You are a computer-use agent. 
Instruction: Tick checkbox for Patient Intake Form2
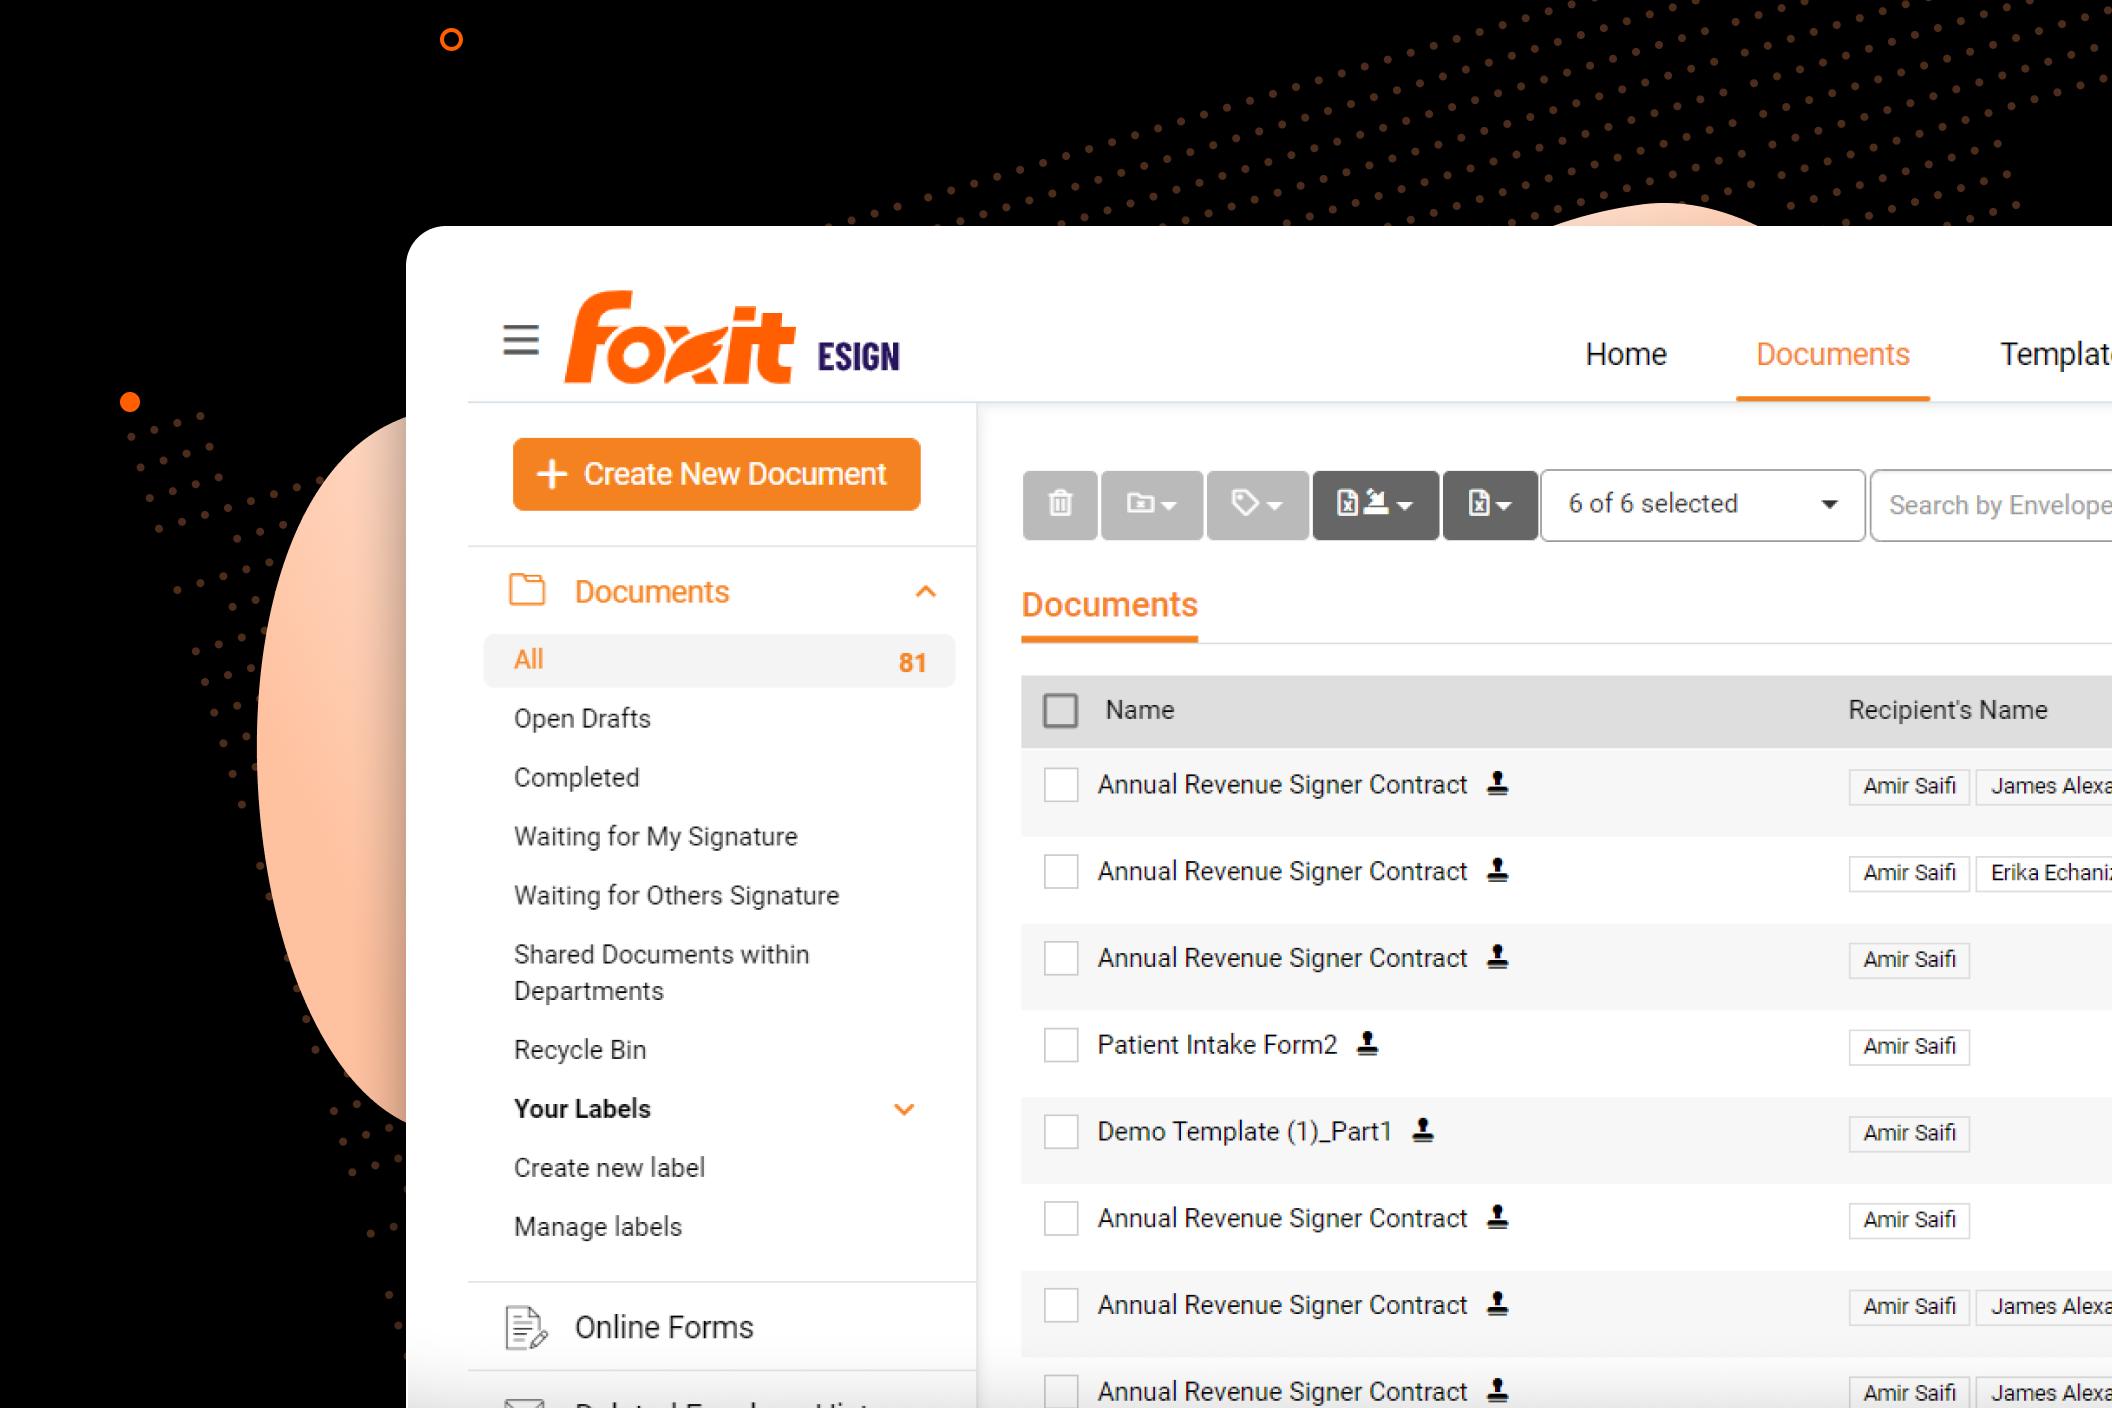pos(1060,1045)
